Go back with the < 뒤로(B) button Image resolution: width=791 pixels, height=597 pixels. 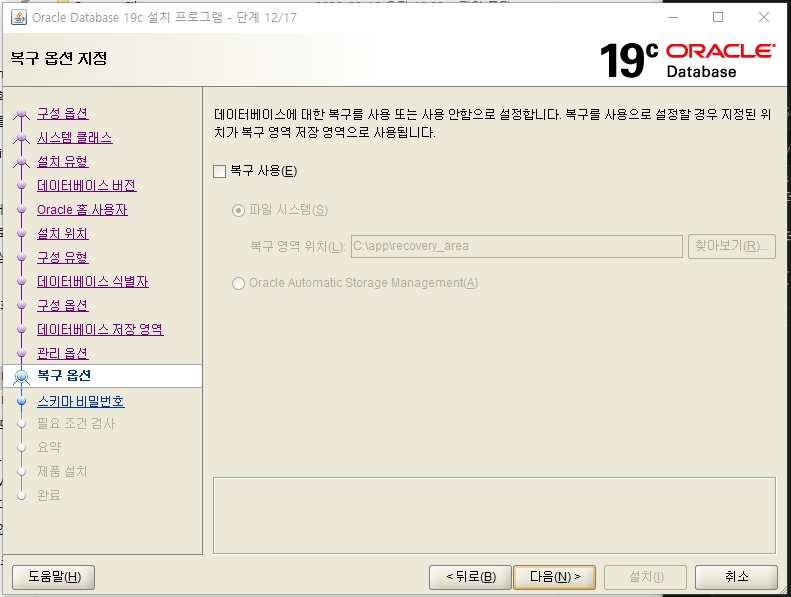[x=470, y=577]
